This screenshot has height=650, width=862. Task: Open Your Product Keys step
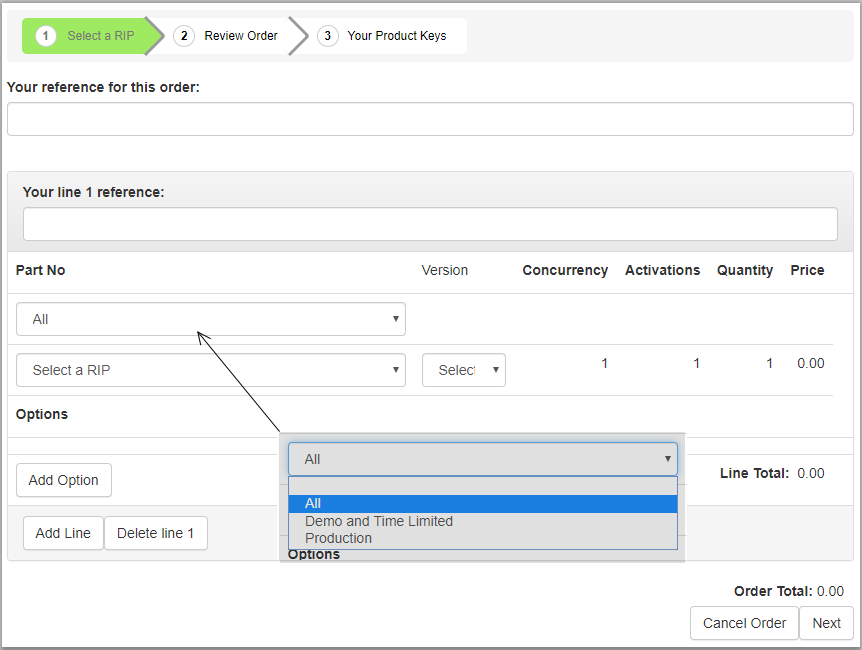[396, 36]
